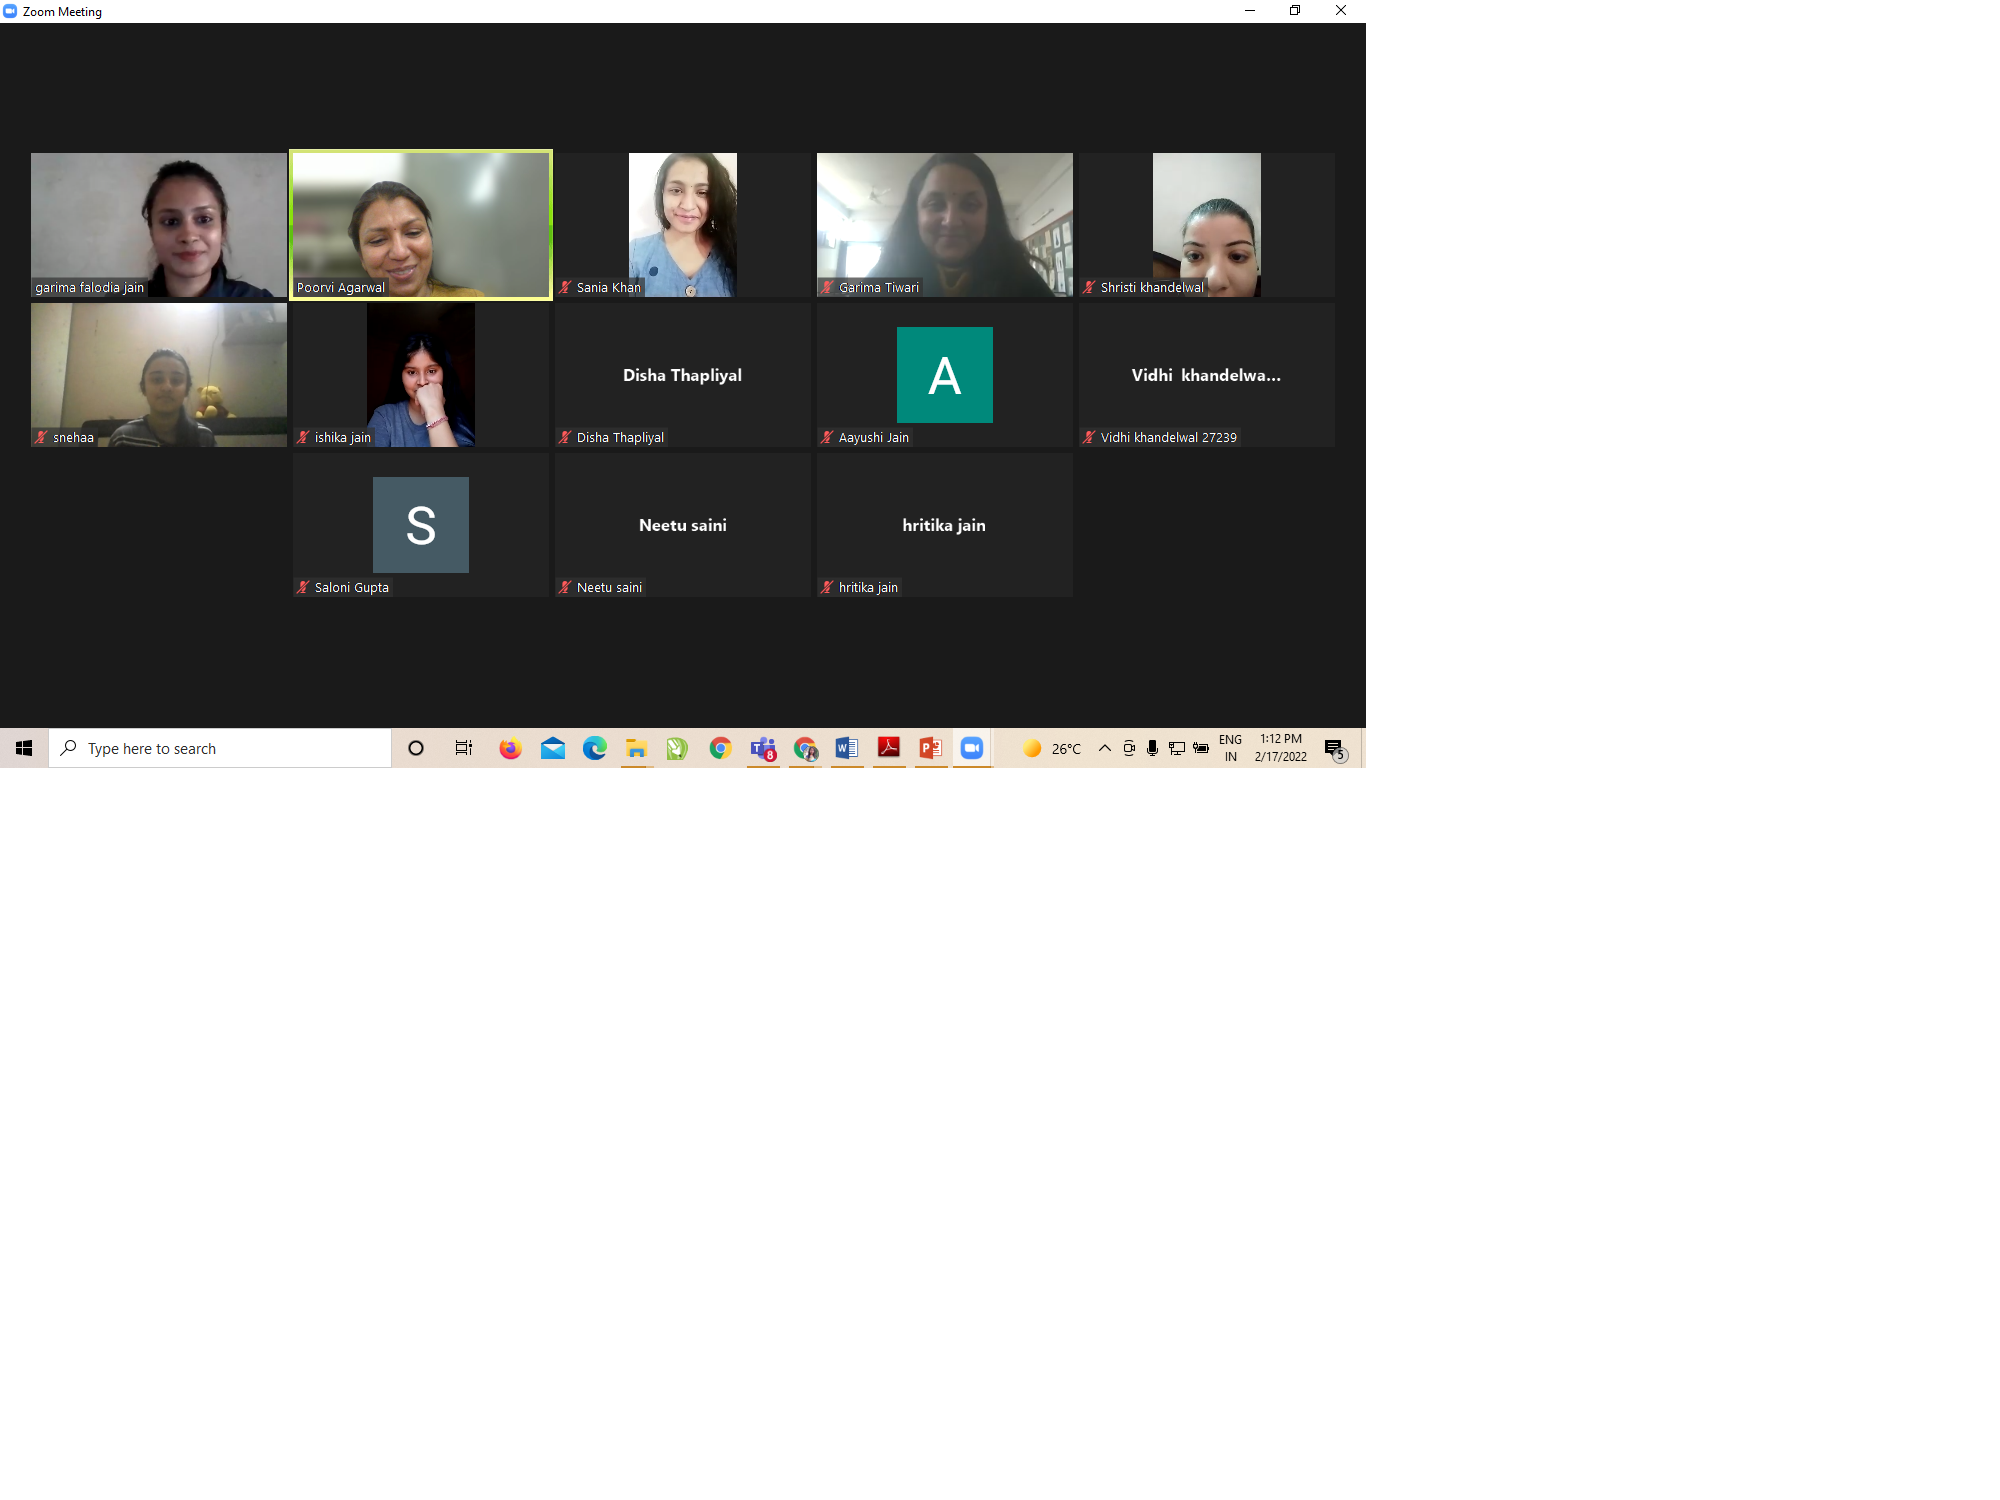Click the Type here to search box

point(220,748)
